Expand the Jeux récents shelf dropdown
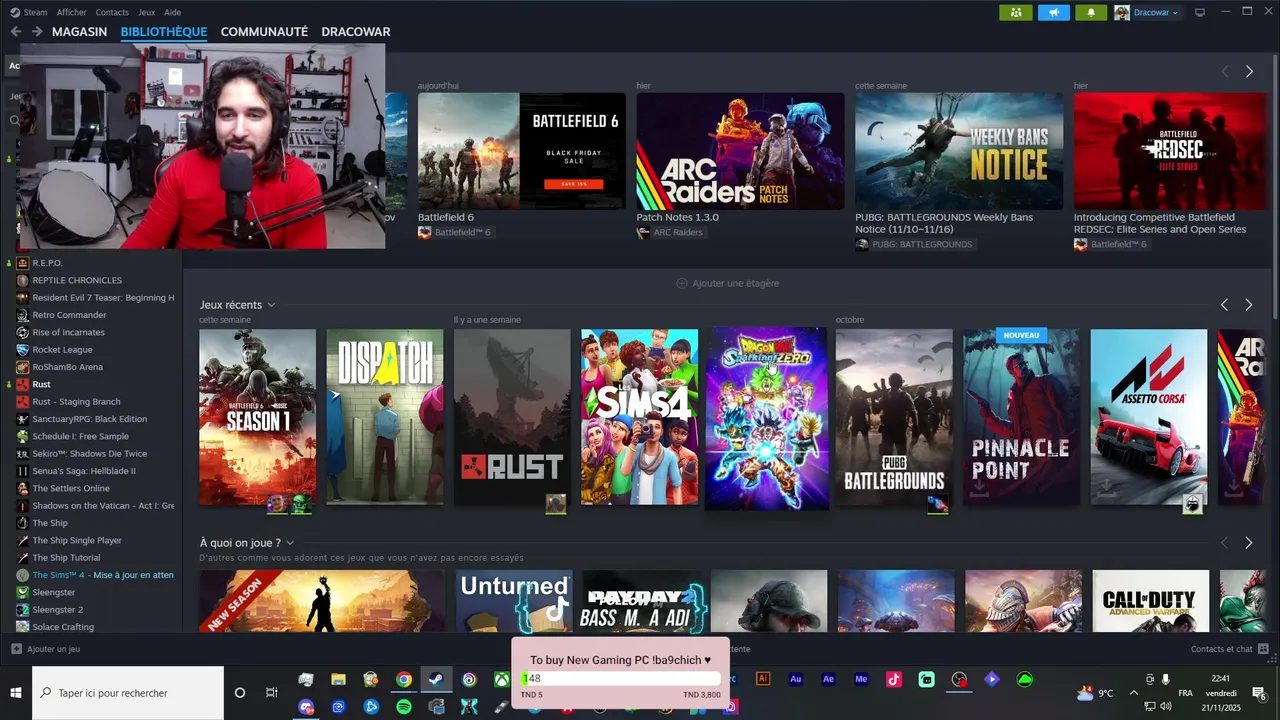Viewport: 1280px width, 720px height. click(271, 305)
